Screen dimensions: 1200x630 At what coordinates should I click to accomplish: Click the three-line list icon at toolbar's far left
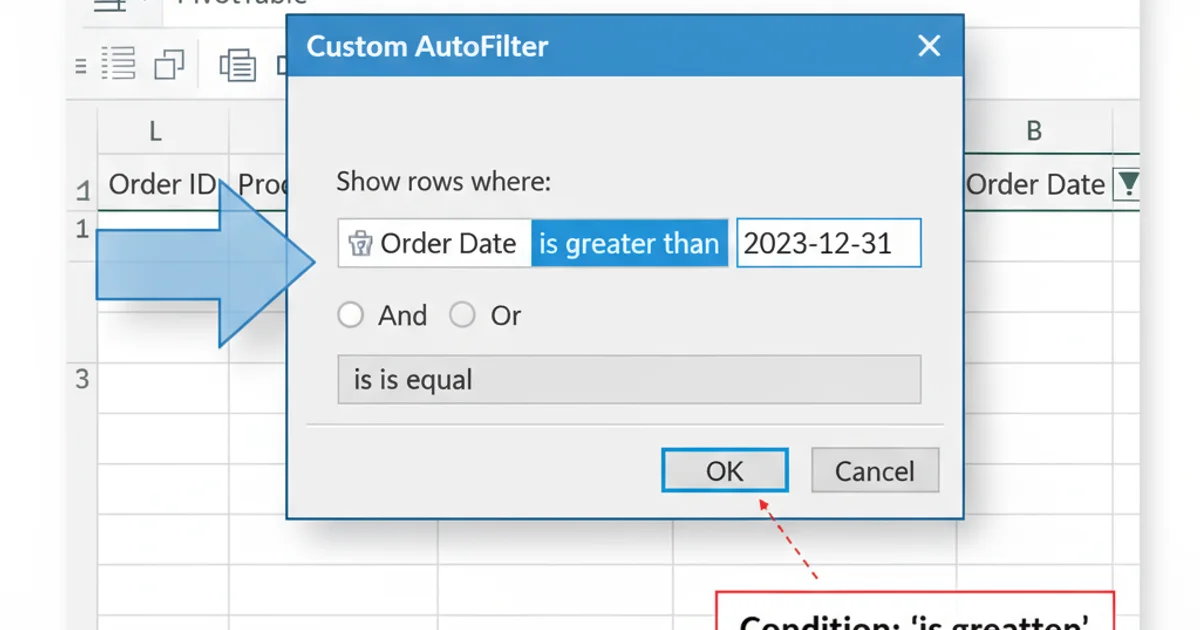tap(79, 65)
